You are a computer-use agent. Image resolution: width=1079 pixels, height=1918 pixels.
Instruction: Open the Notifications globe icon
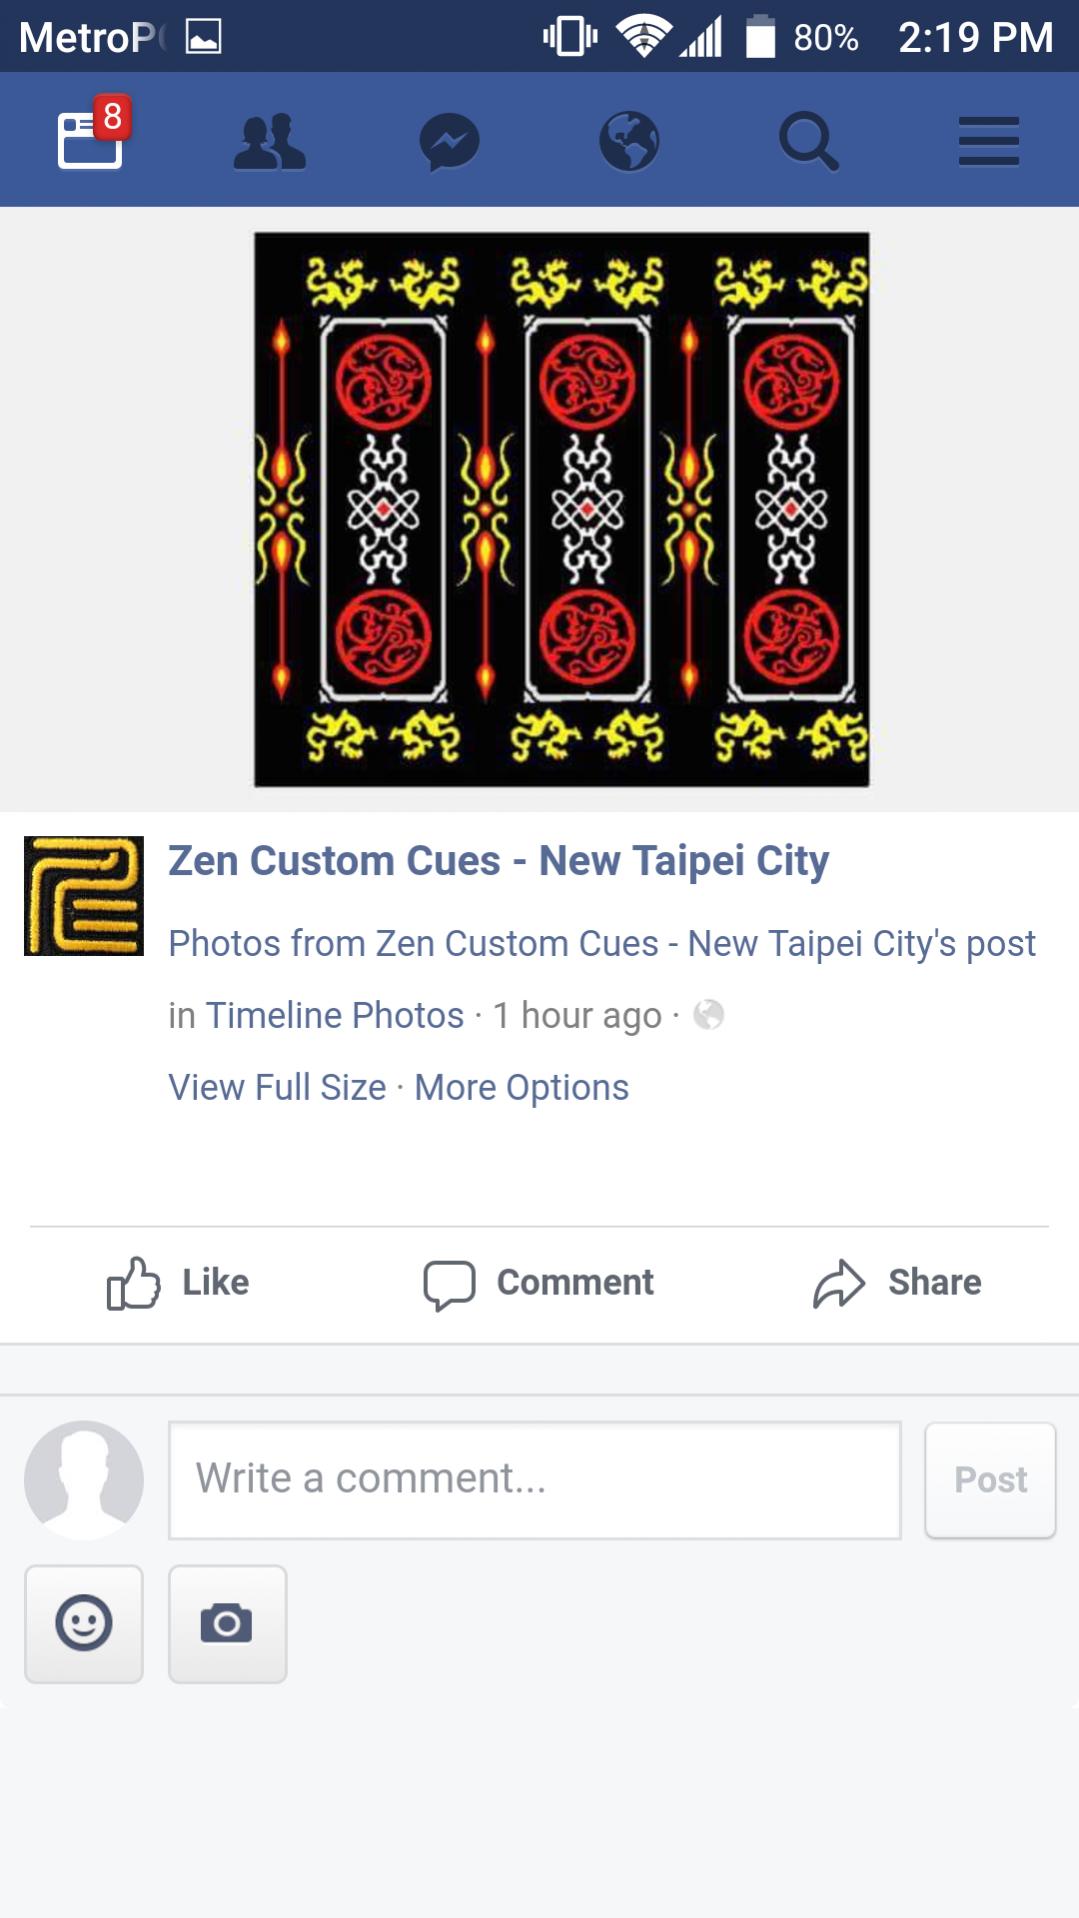[x=629, y=141]
